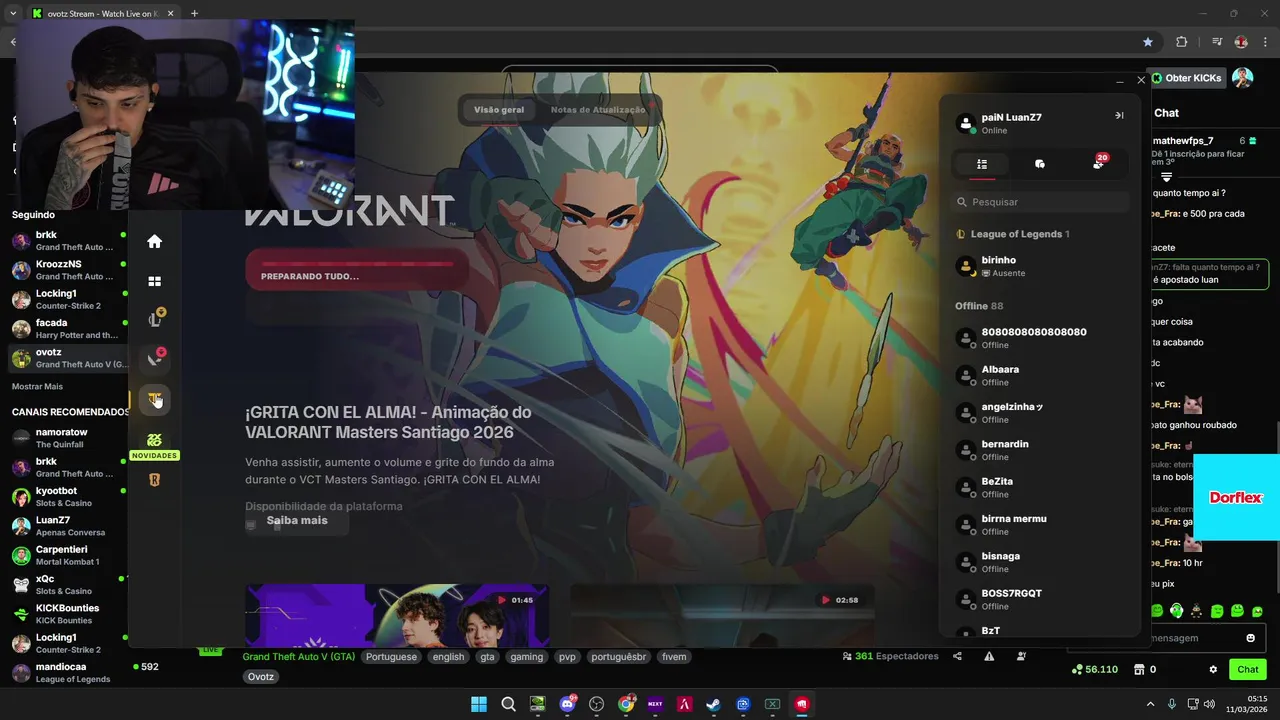The image size is (1280, 720).
Task: Click the english stream tag
Action: [448, 657]
